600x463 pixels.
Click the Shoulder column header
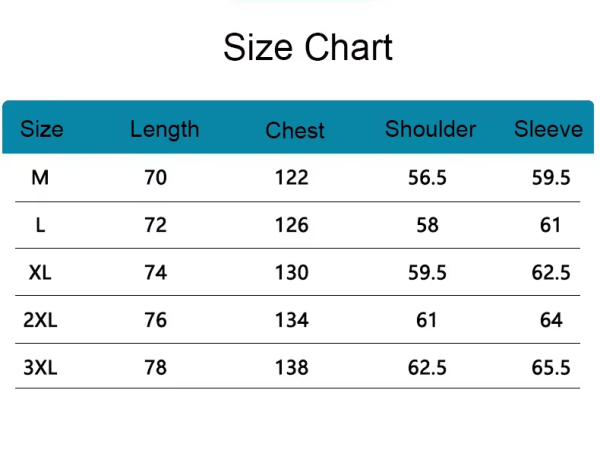point(430,129)
